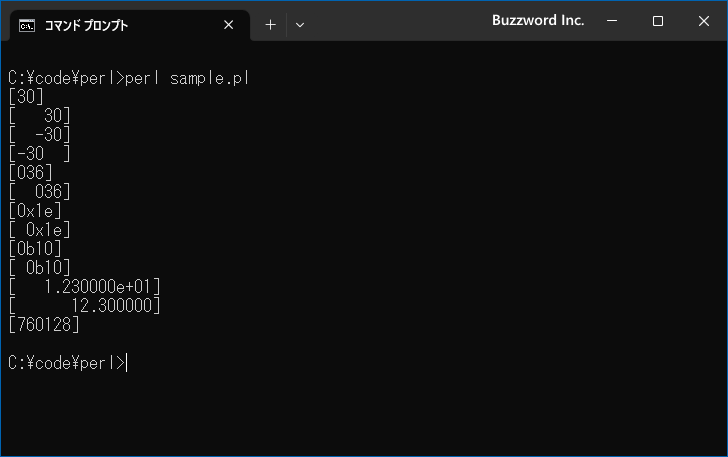This screenshot has width=728, height=457.
Task: Open a new terminal tab
Action: point(270,25)
